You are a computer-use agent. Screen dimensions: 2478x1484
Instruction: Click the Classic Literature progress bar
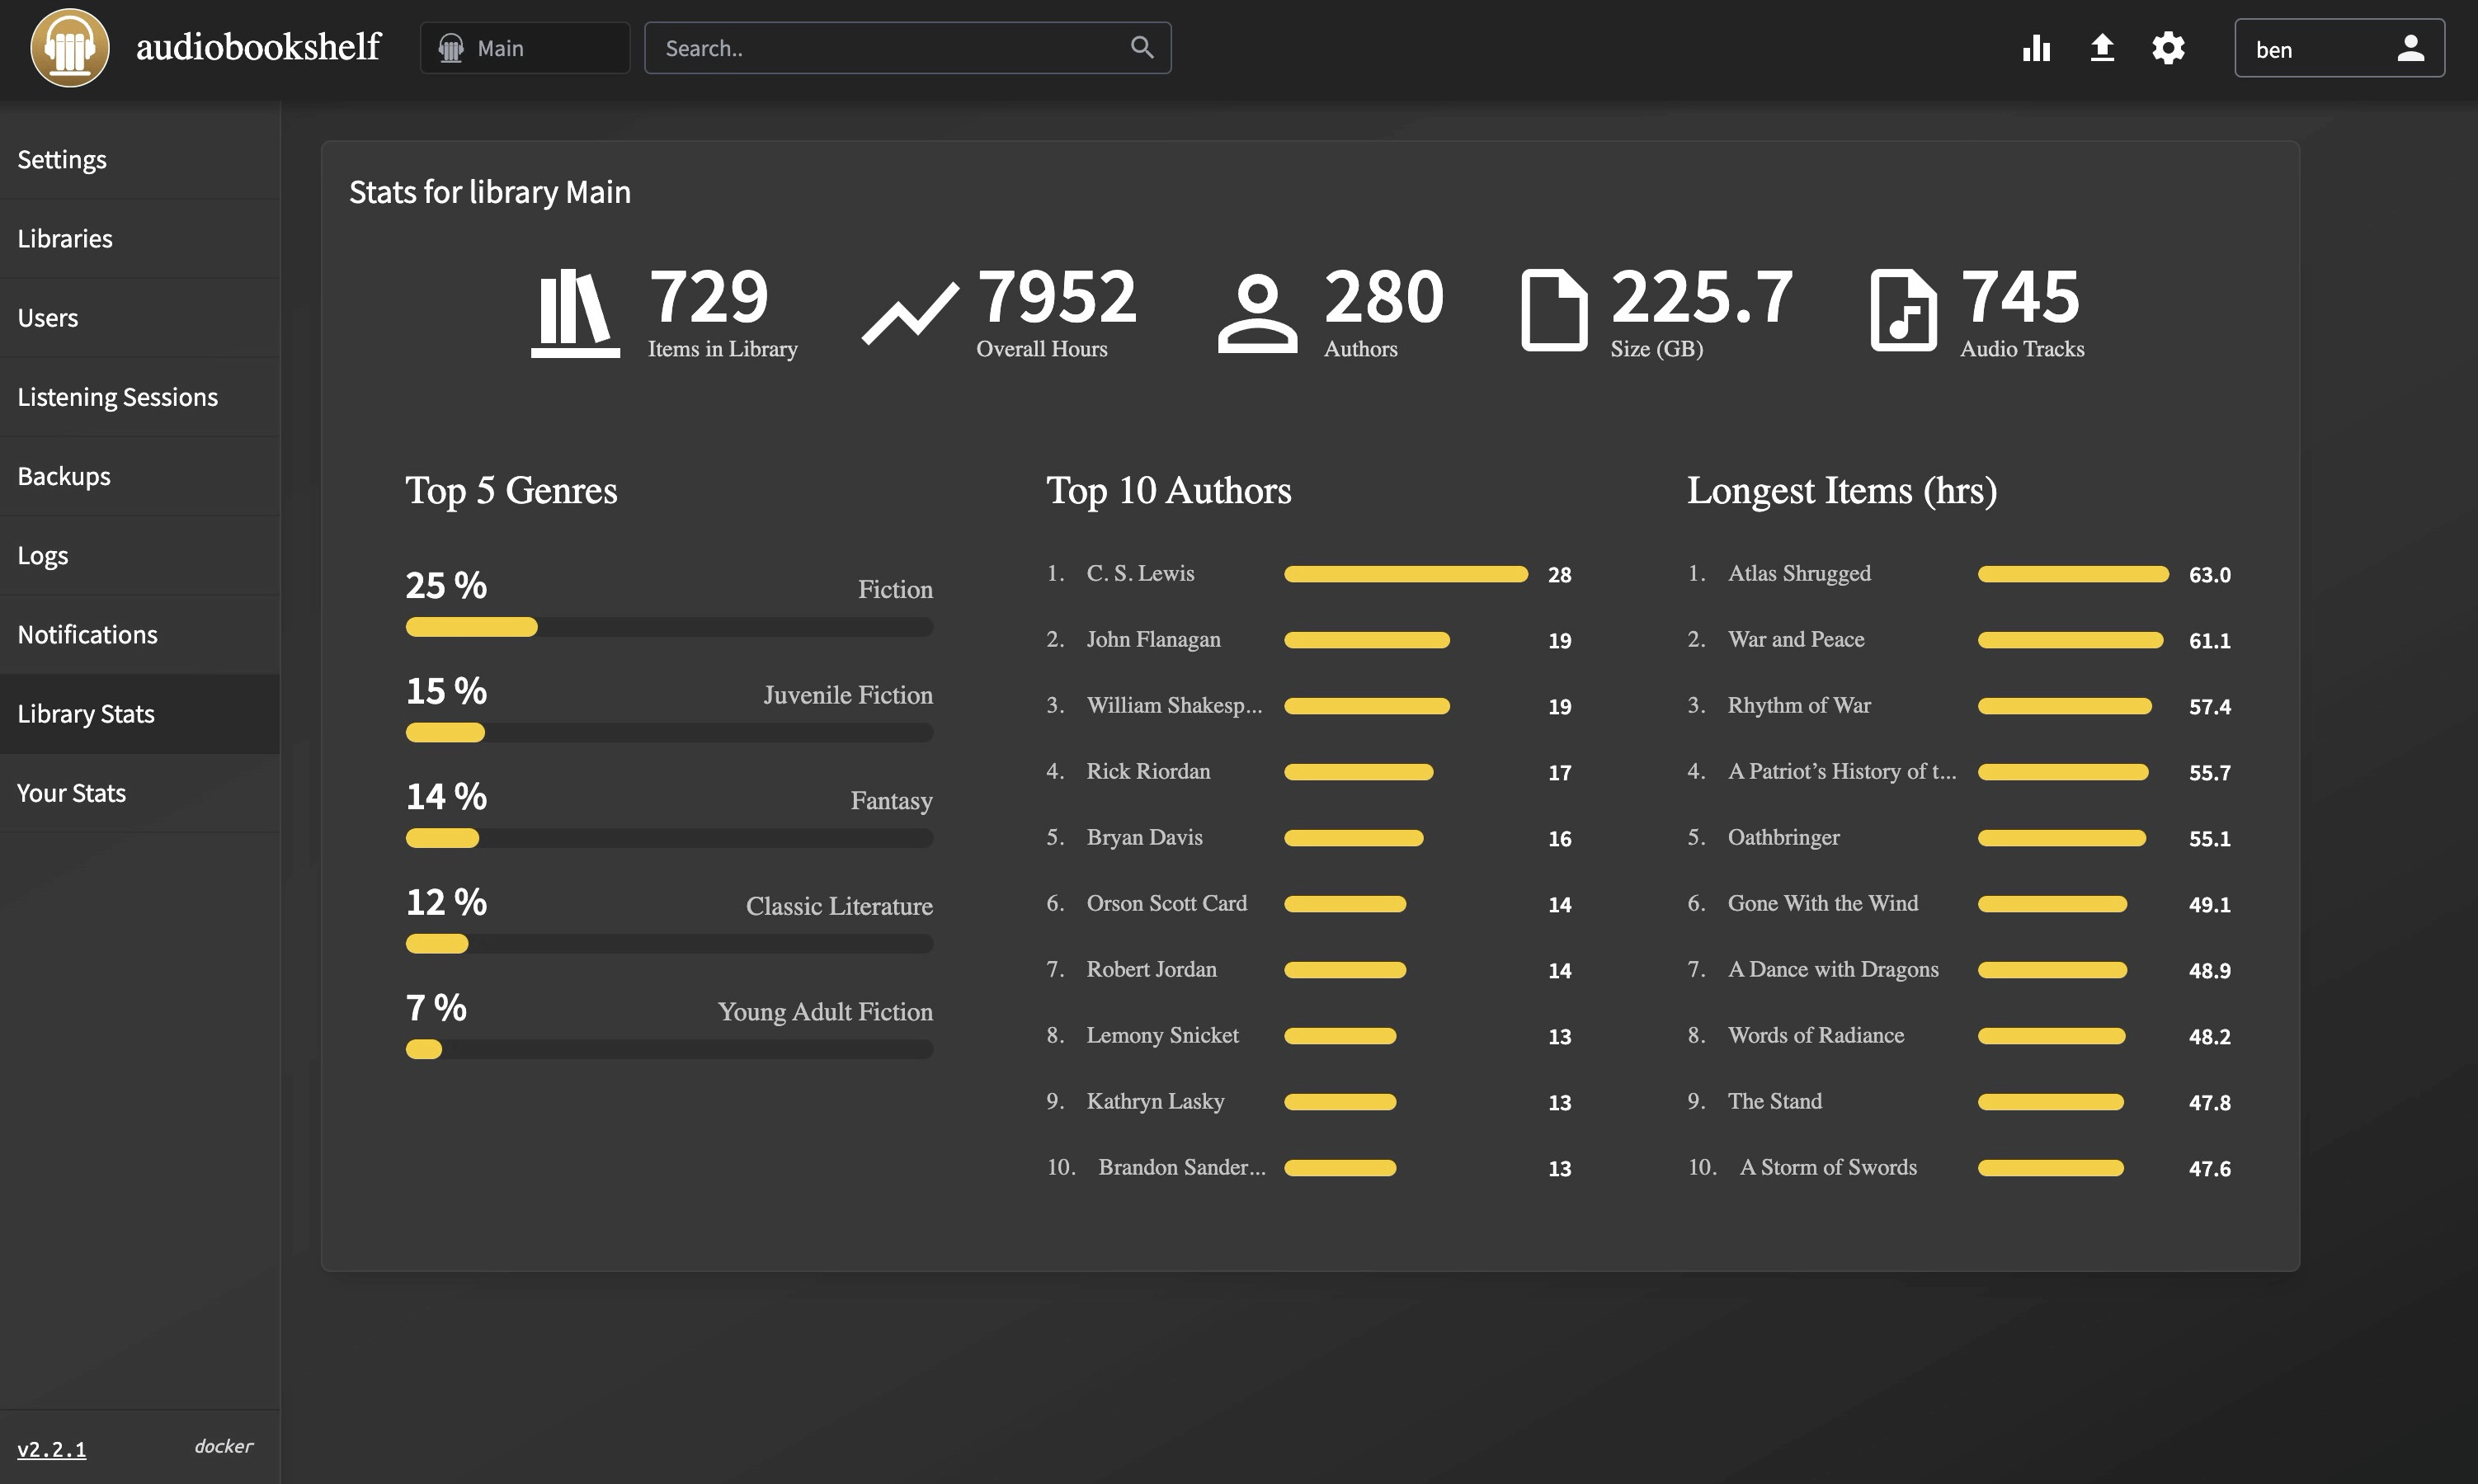669,944
